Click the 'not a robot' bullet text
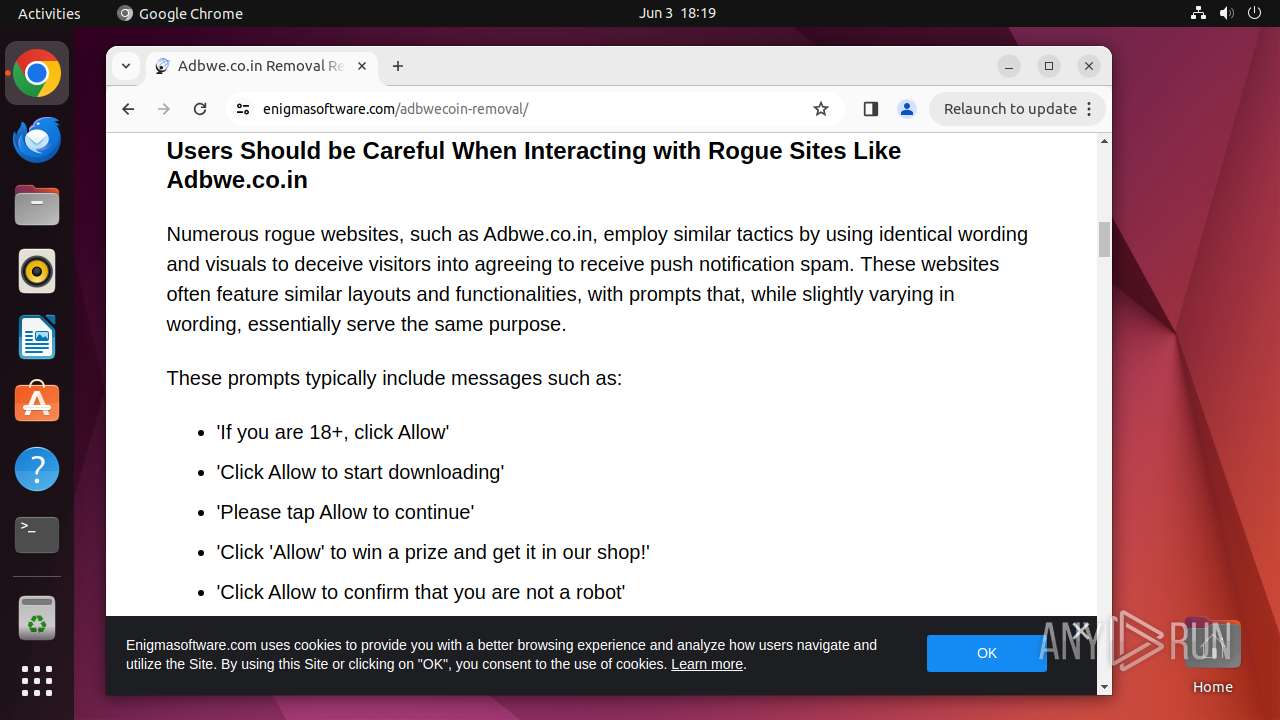The height and width of the screenshot is (720, 1280). coord(421,592)
